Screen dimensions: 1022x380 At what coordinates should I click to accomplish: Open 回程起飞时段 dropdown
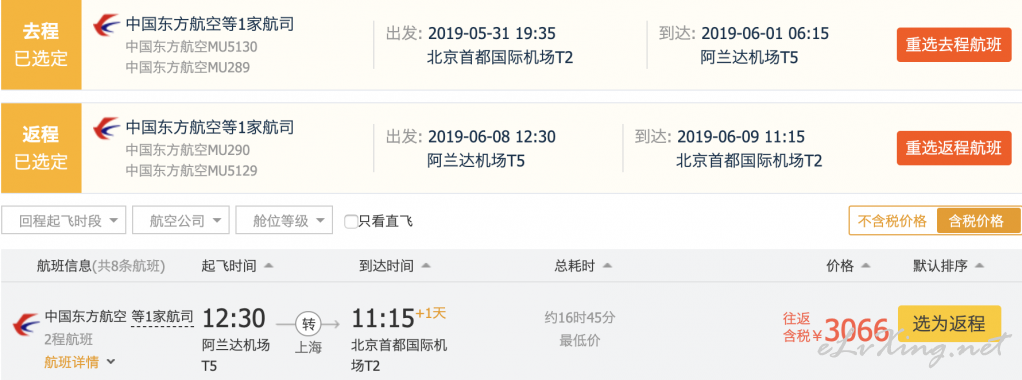point(64,220)
